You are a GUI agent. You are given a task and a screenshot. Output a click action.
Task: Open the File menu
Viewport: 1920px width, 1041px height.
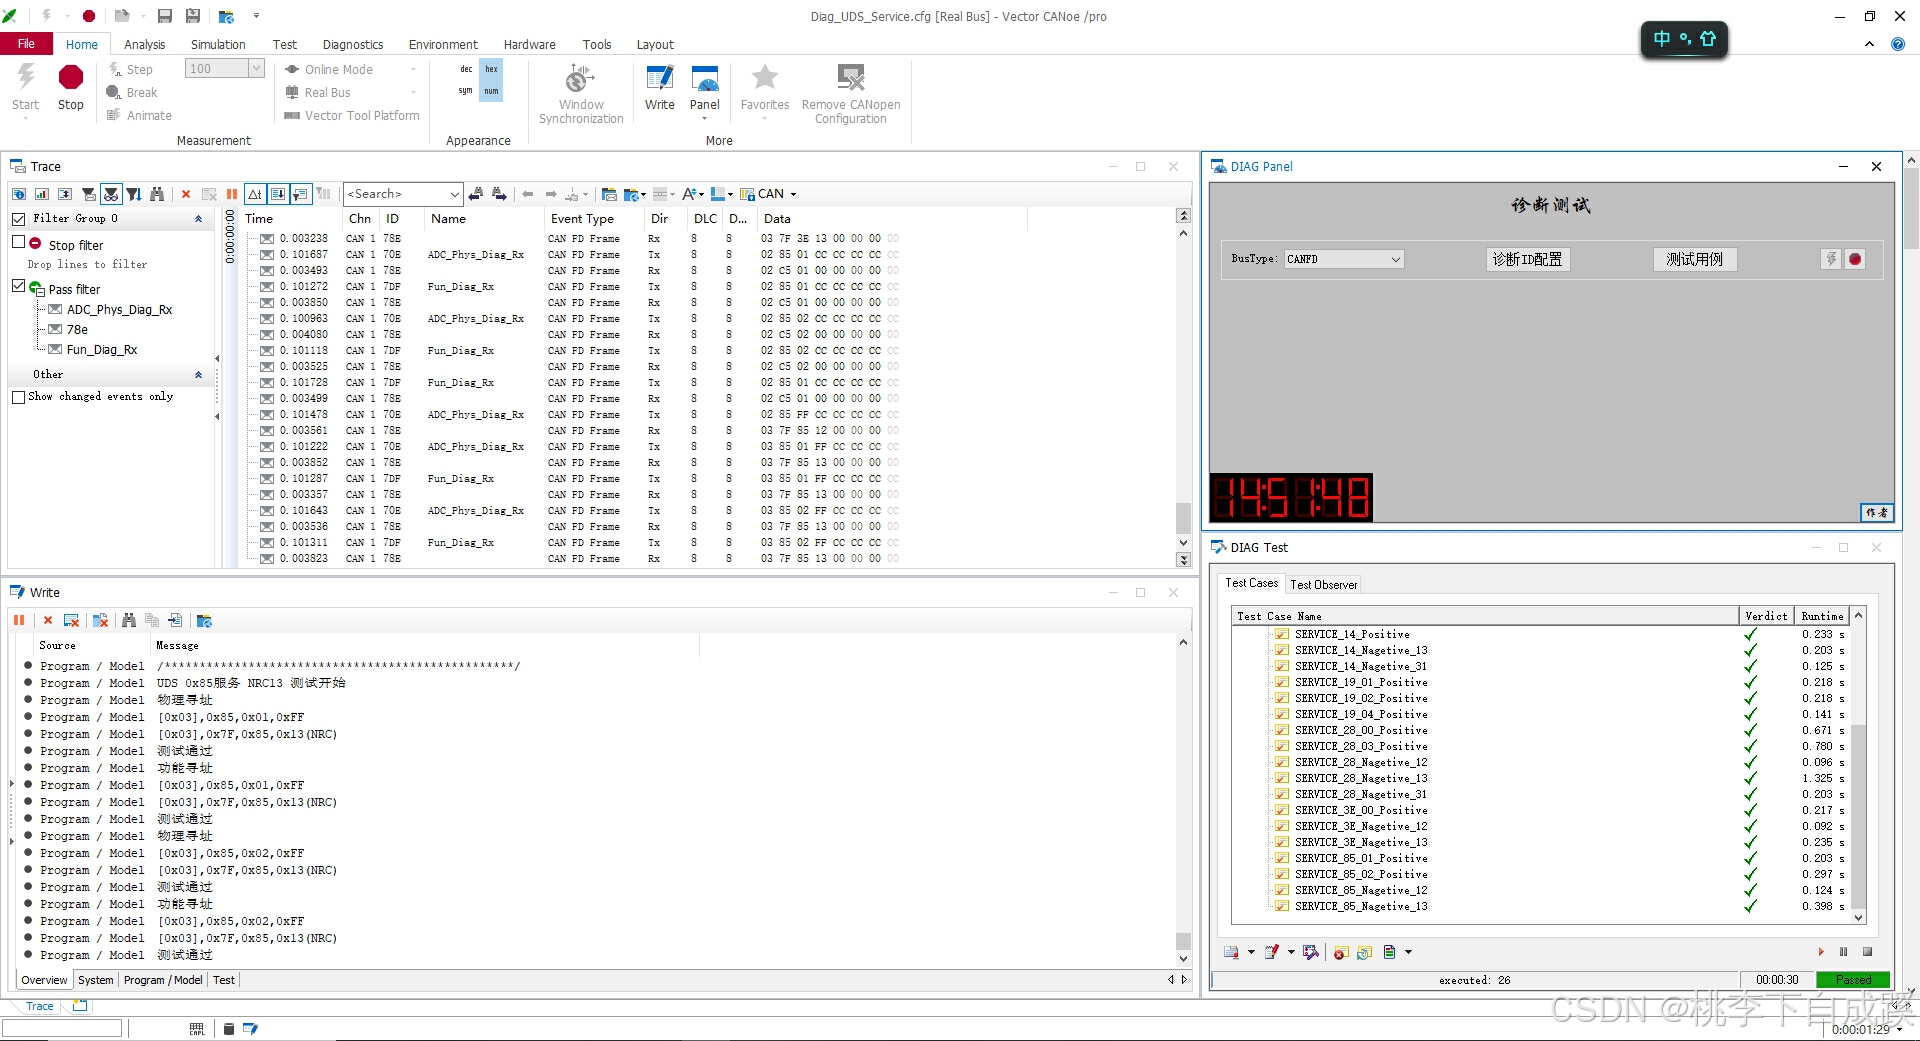click(26, 44)
